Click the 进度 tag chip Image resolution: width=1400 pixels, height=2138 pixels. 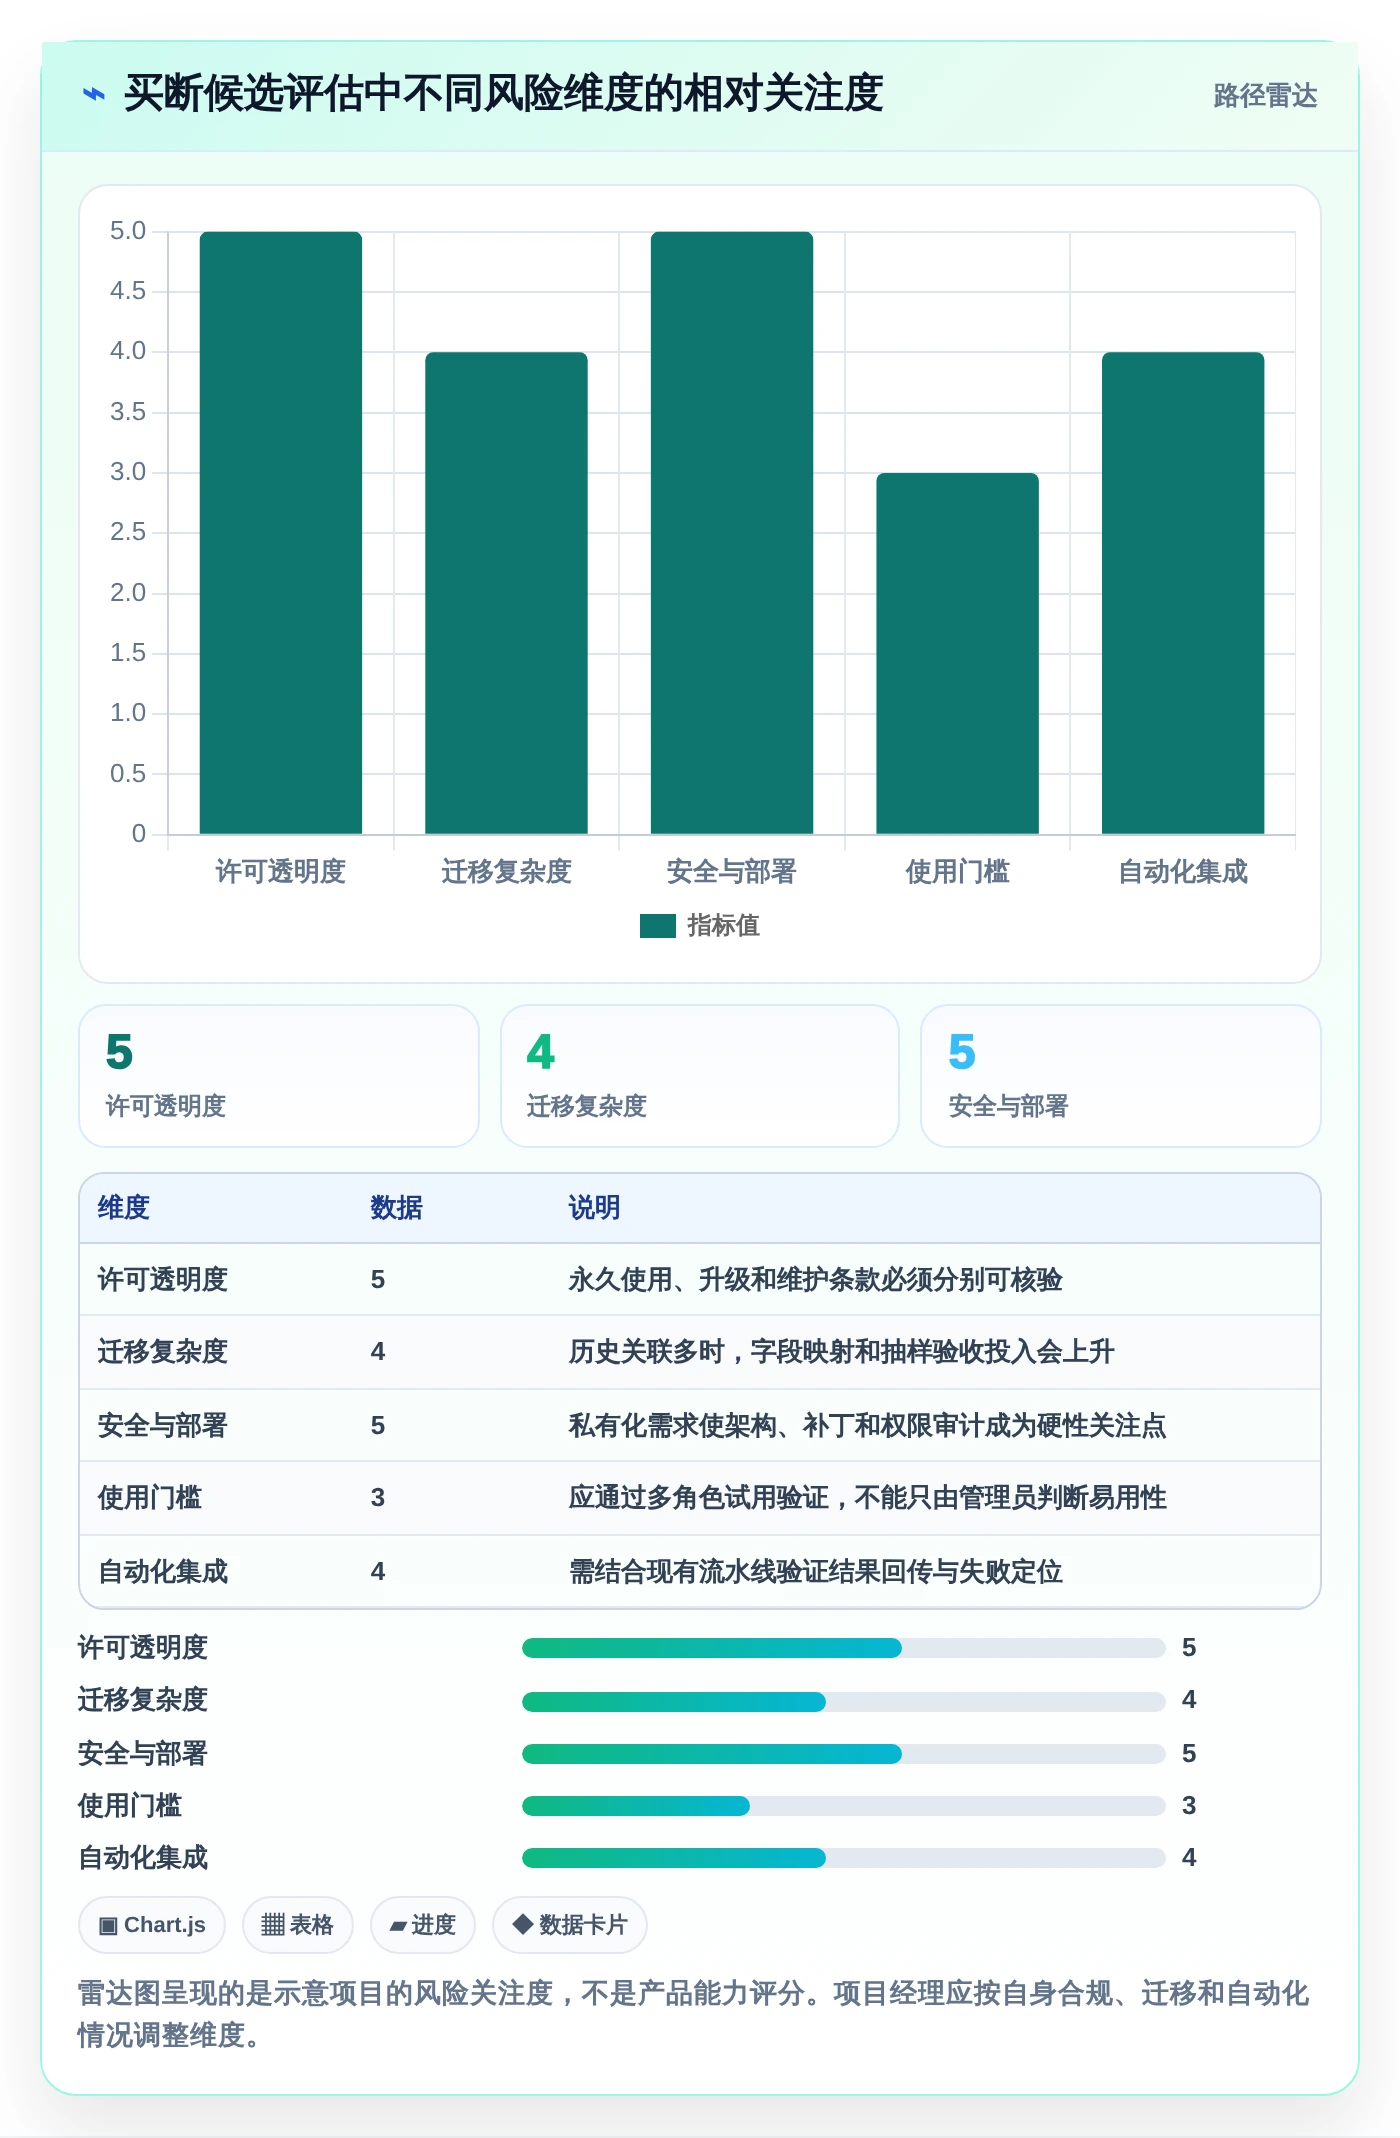click(423, 1925)
